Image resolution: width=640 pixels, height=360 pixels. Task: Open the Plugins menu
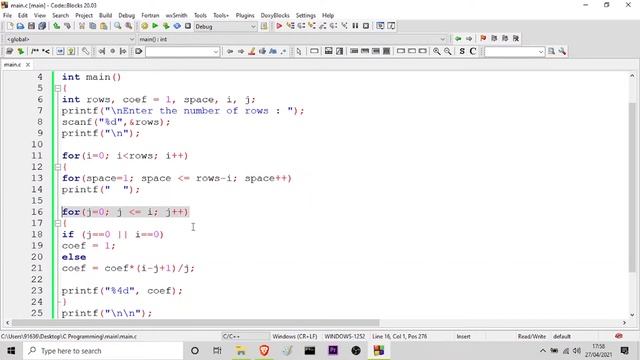pyautogui.click(x=245, y=16)
